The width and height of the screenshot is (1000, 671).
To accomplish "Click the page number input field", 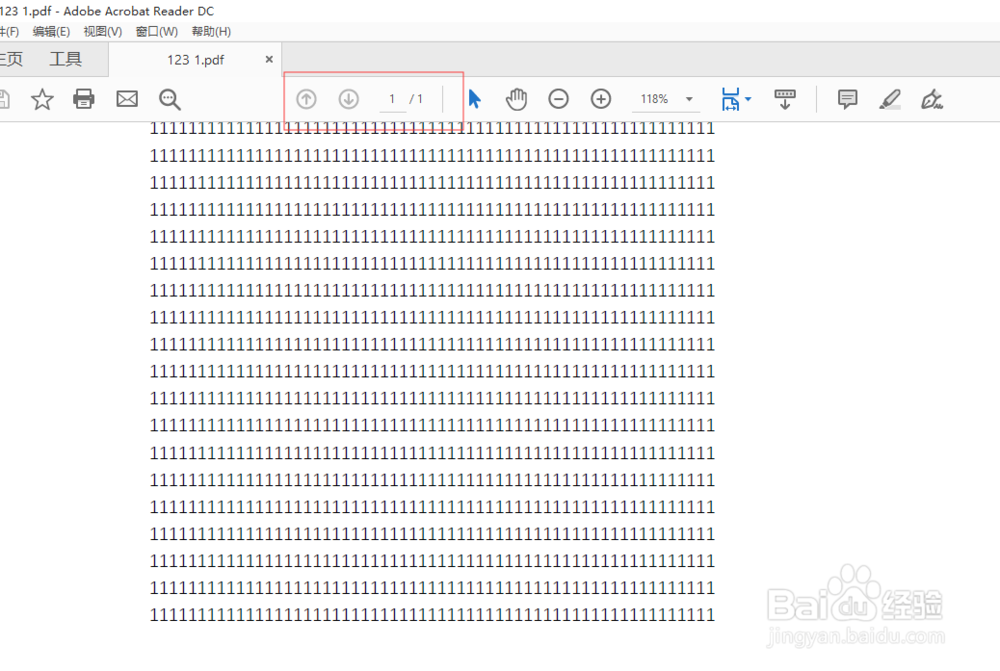I will click(x=392, y=100).
